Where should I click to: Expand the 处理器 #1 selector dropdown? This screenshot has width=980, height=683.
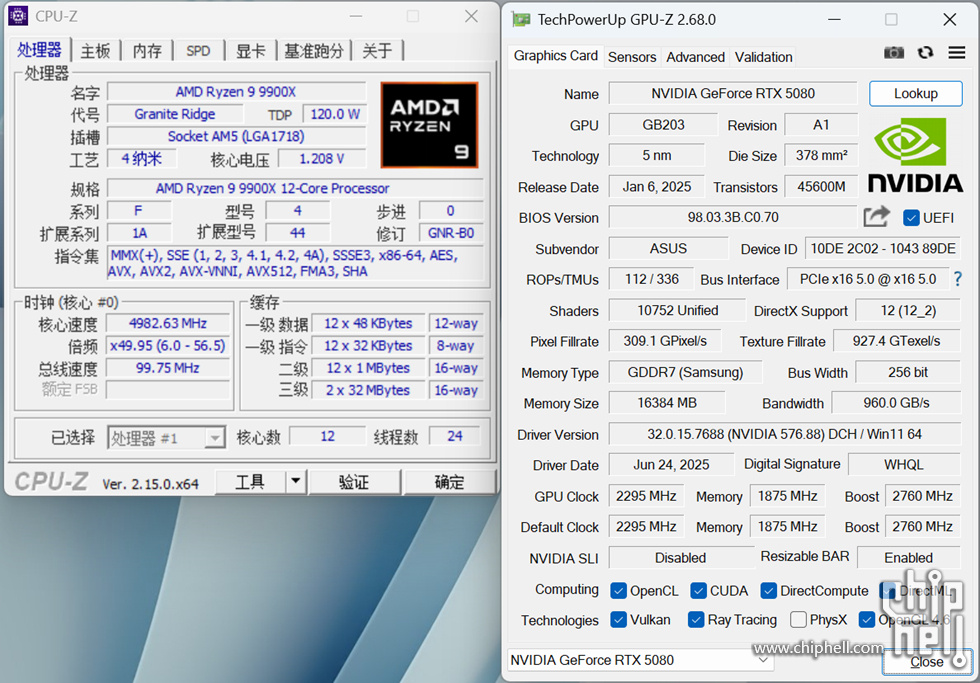[214, 438]
